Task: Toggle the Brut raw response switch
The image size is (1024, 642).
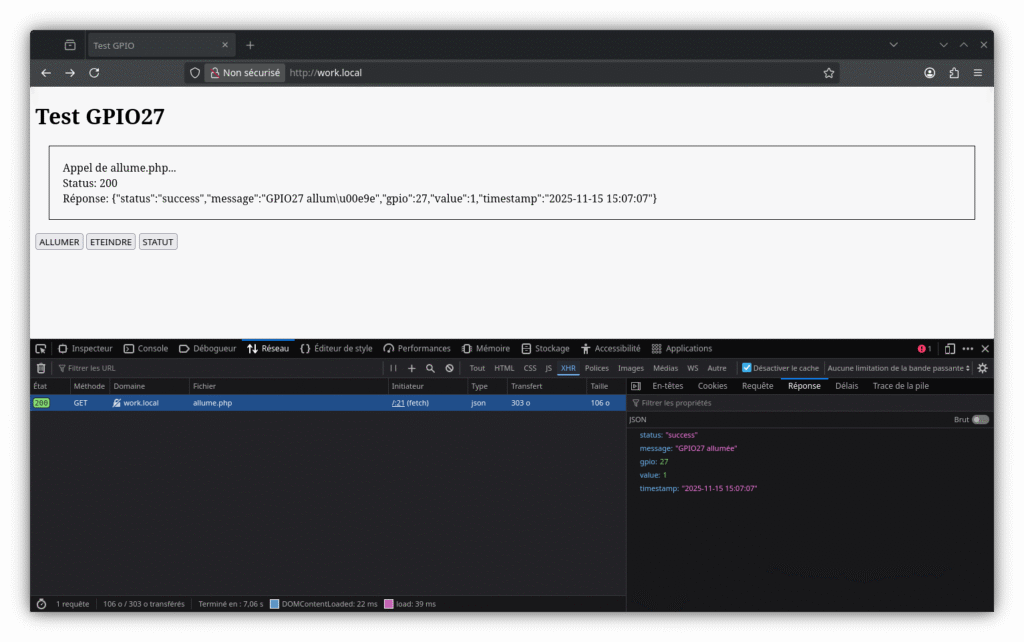Action: (980, 420)
